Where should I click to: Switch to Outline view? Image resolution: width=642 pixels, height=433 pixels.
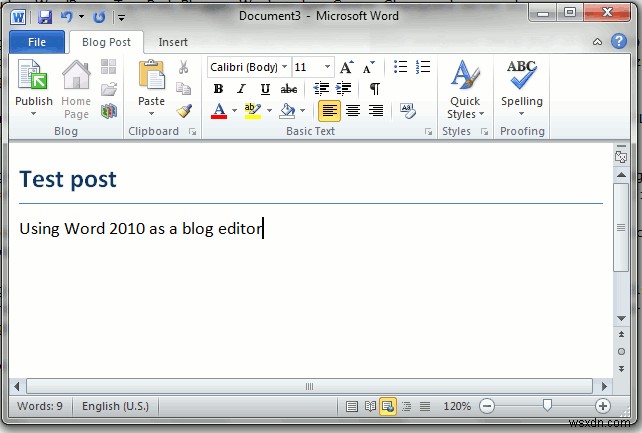tap(407, 406)
